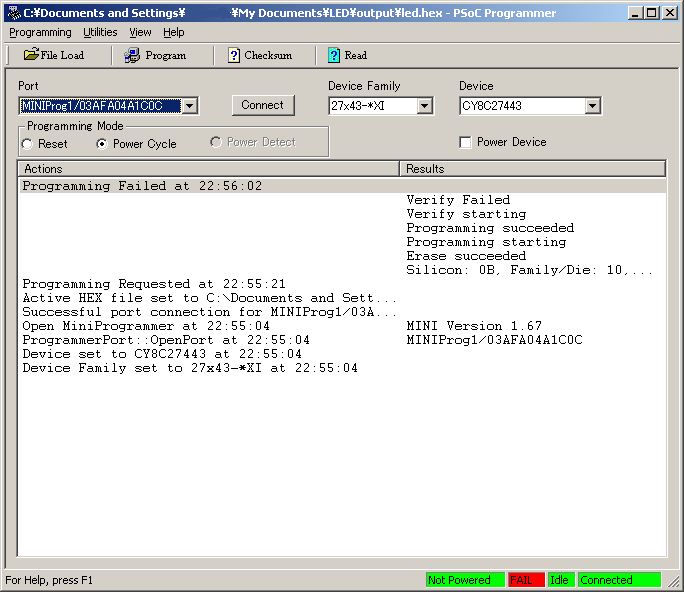The width and height of the screenshot is (684, 592).
Task: Open the Utilities menu
Action: point(100,32)
